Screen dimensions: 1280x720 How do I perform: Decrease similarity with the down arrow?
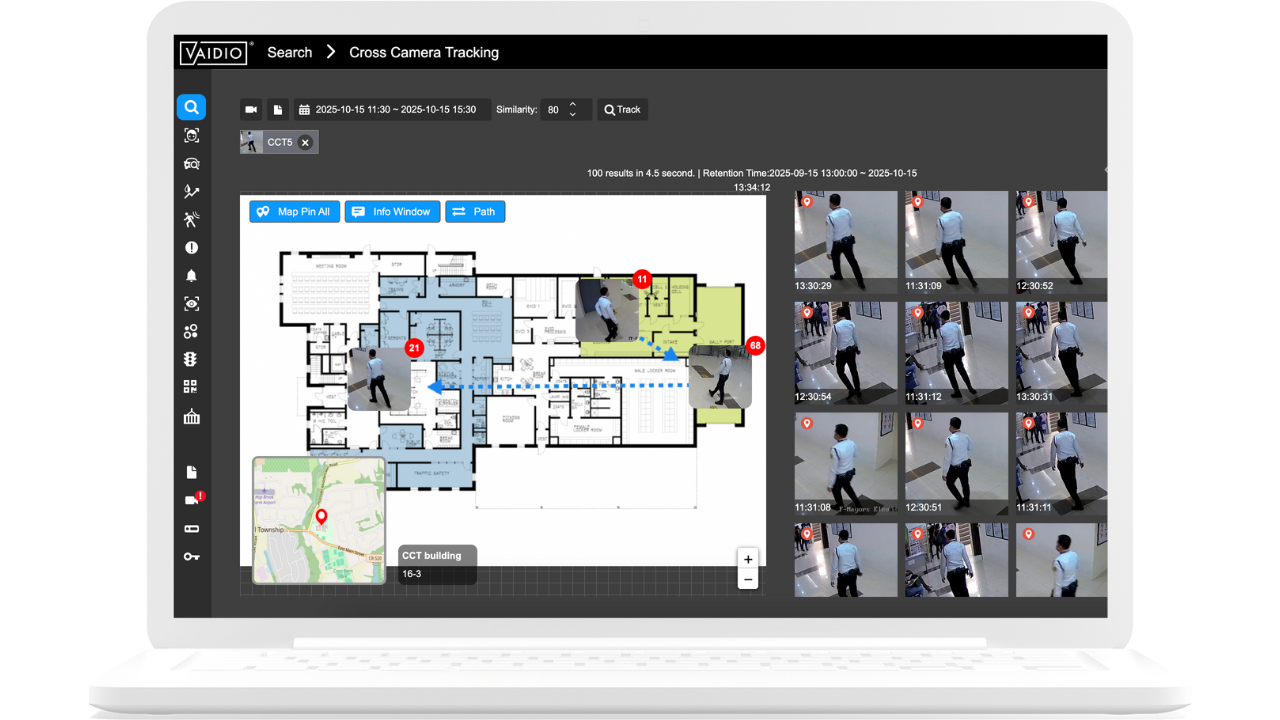(x=573, y=115)
